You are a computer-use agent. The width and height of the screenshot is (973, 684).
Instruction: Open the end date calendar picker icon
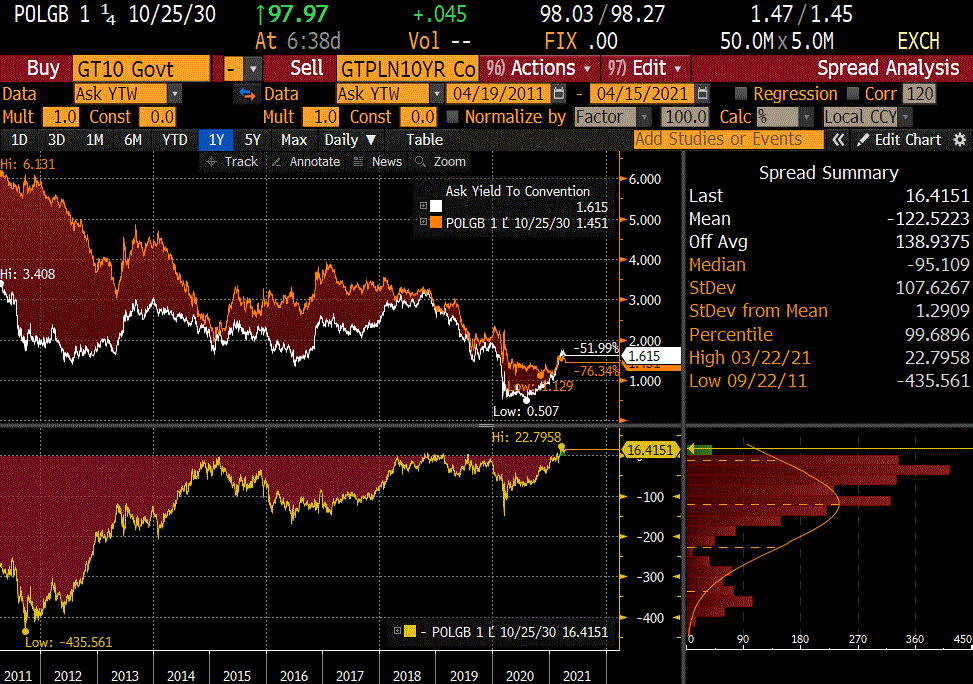pyautogui.click(x=701, y=93)
